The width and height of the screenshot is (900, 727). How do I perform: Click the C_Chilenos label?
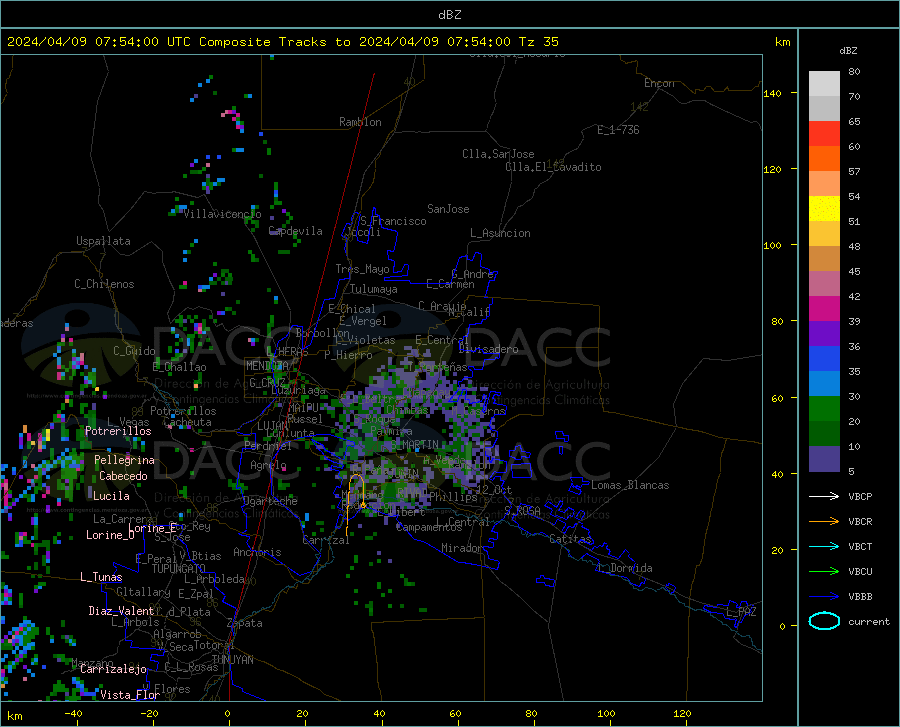point(104,284)
